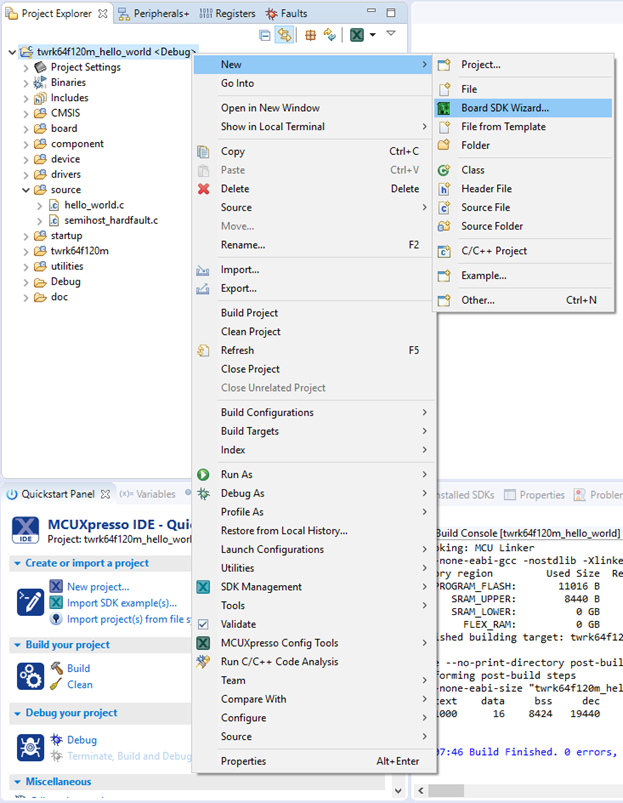The height and width of the screenshot is (803, 623).
Task: Select hello_world.c in the tree
Action: coord(94,205)
